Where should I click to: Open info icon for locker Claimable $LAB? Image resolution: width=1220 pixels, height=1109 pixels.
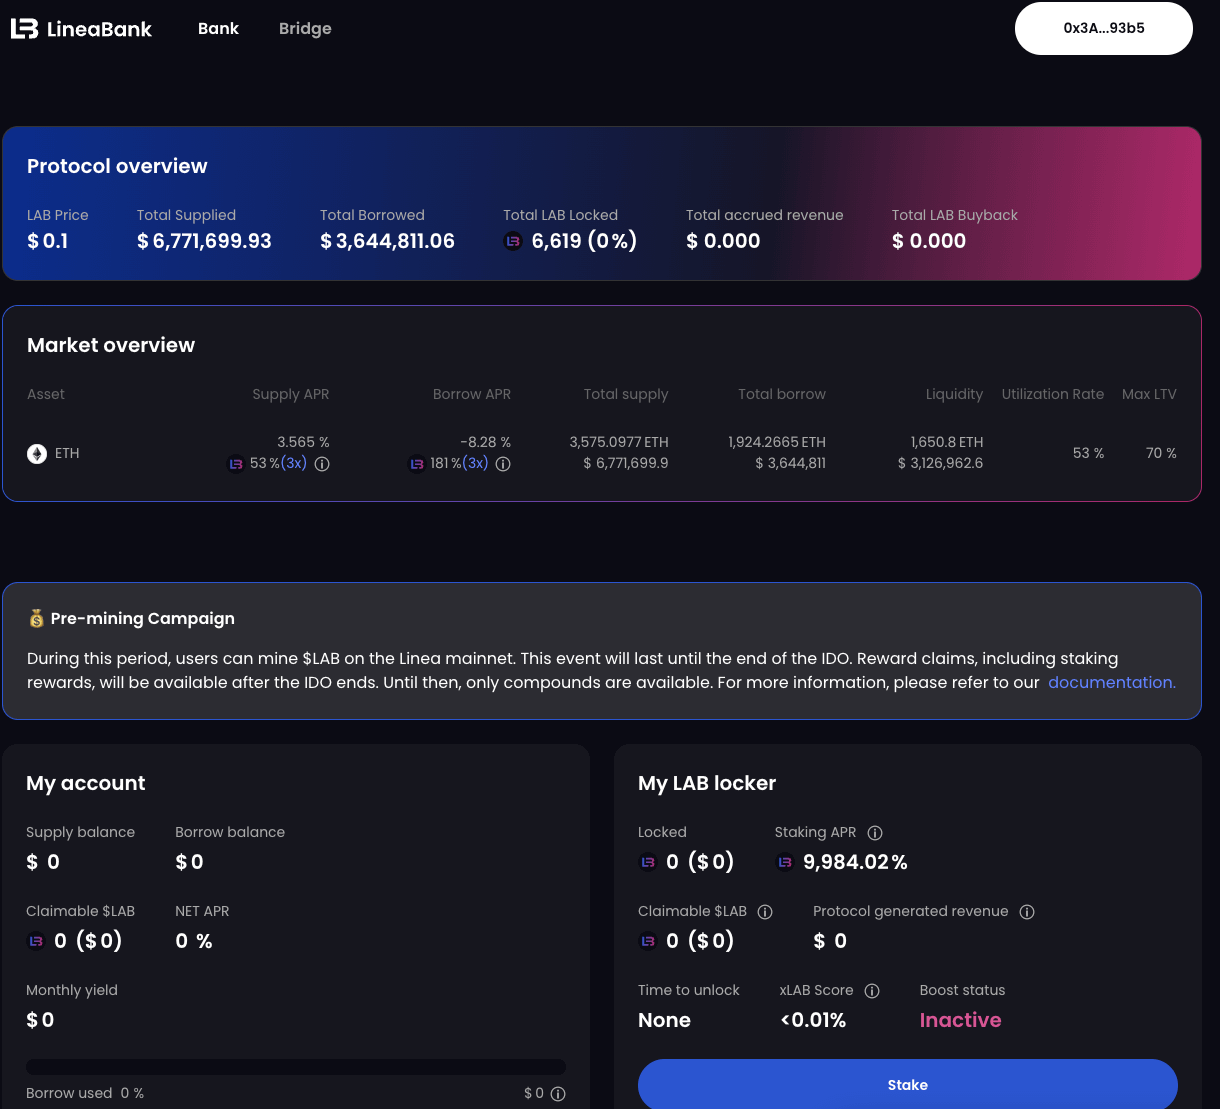pyautogui.click(x=765, y=912)
